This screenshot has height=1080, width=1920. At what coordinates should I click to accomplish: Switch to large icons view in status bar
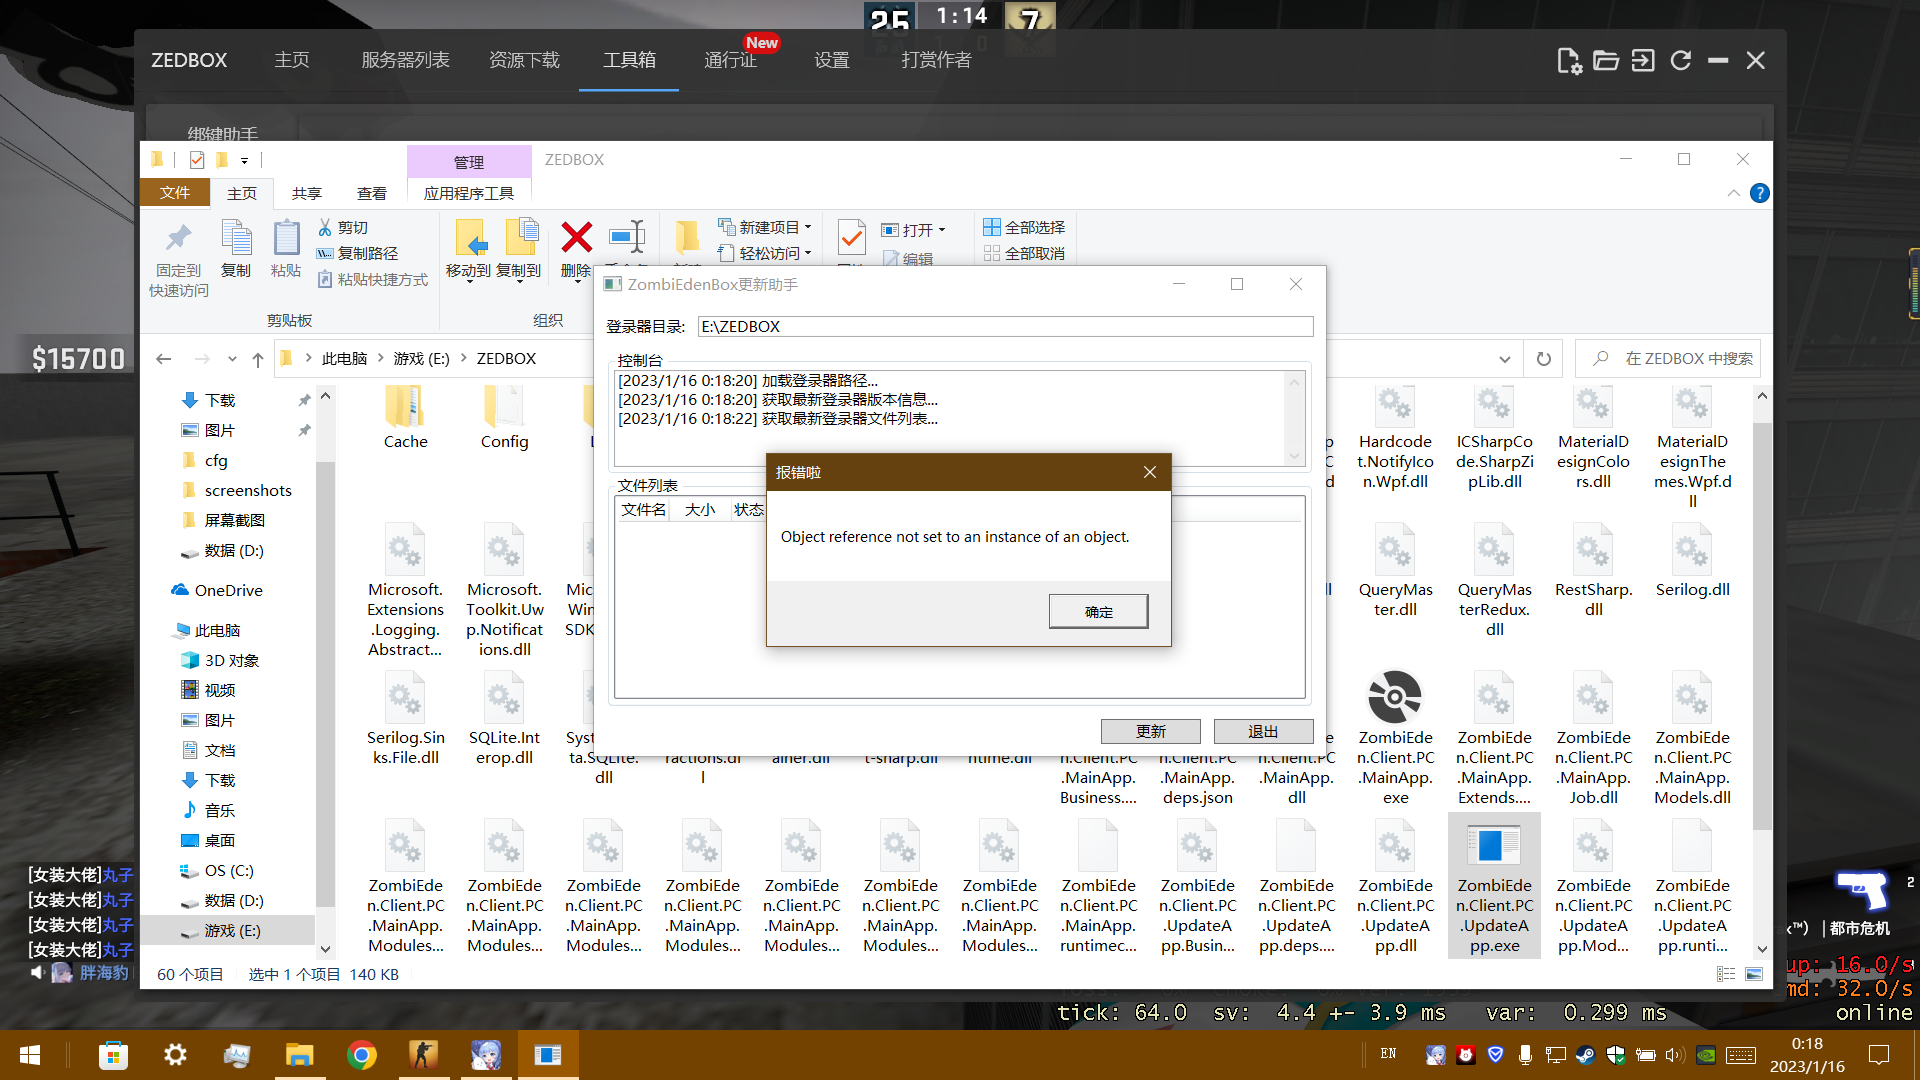coord(1754,974)
